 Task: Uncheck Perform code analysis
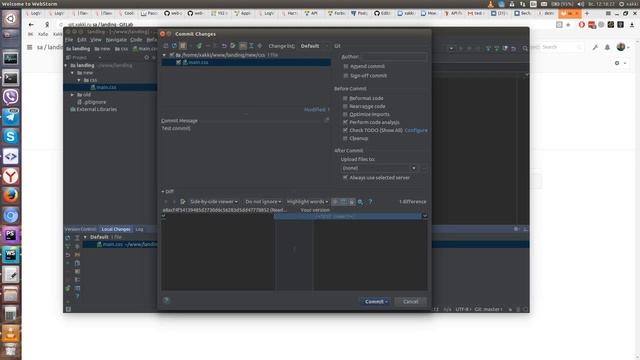(x=345, y=122)
